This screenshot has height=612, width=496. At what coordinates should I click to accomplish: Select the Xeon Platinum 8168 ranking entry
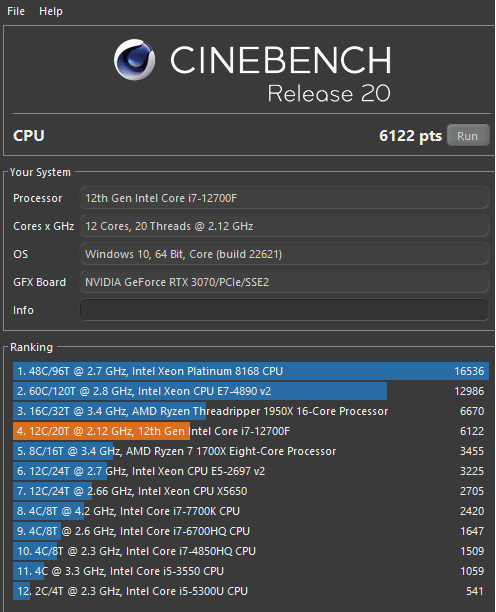[251, 371]
